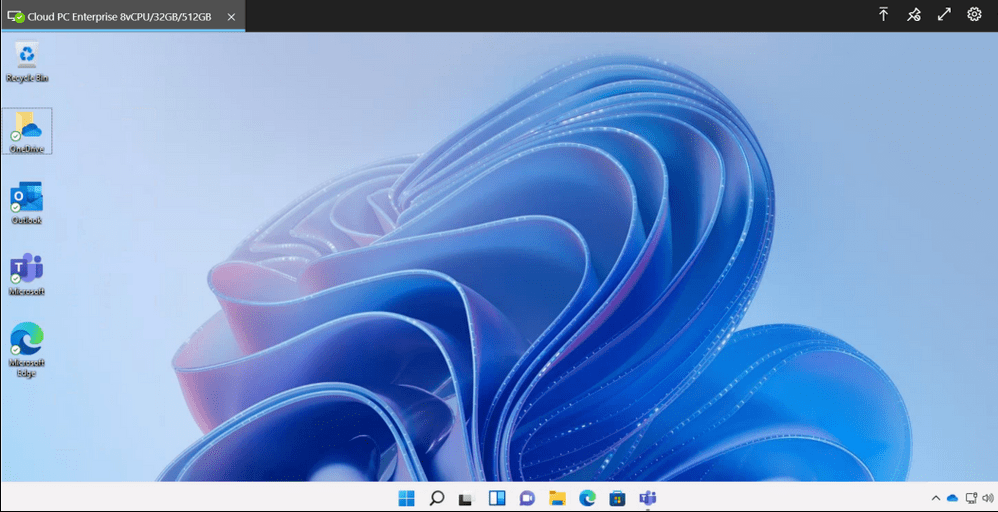Open the Windows Start menu

(x=406, y=498)
